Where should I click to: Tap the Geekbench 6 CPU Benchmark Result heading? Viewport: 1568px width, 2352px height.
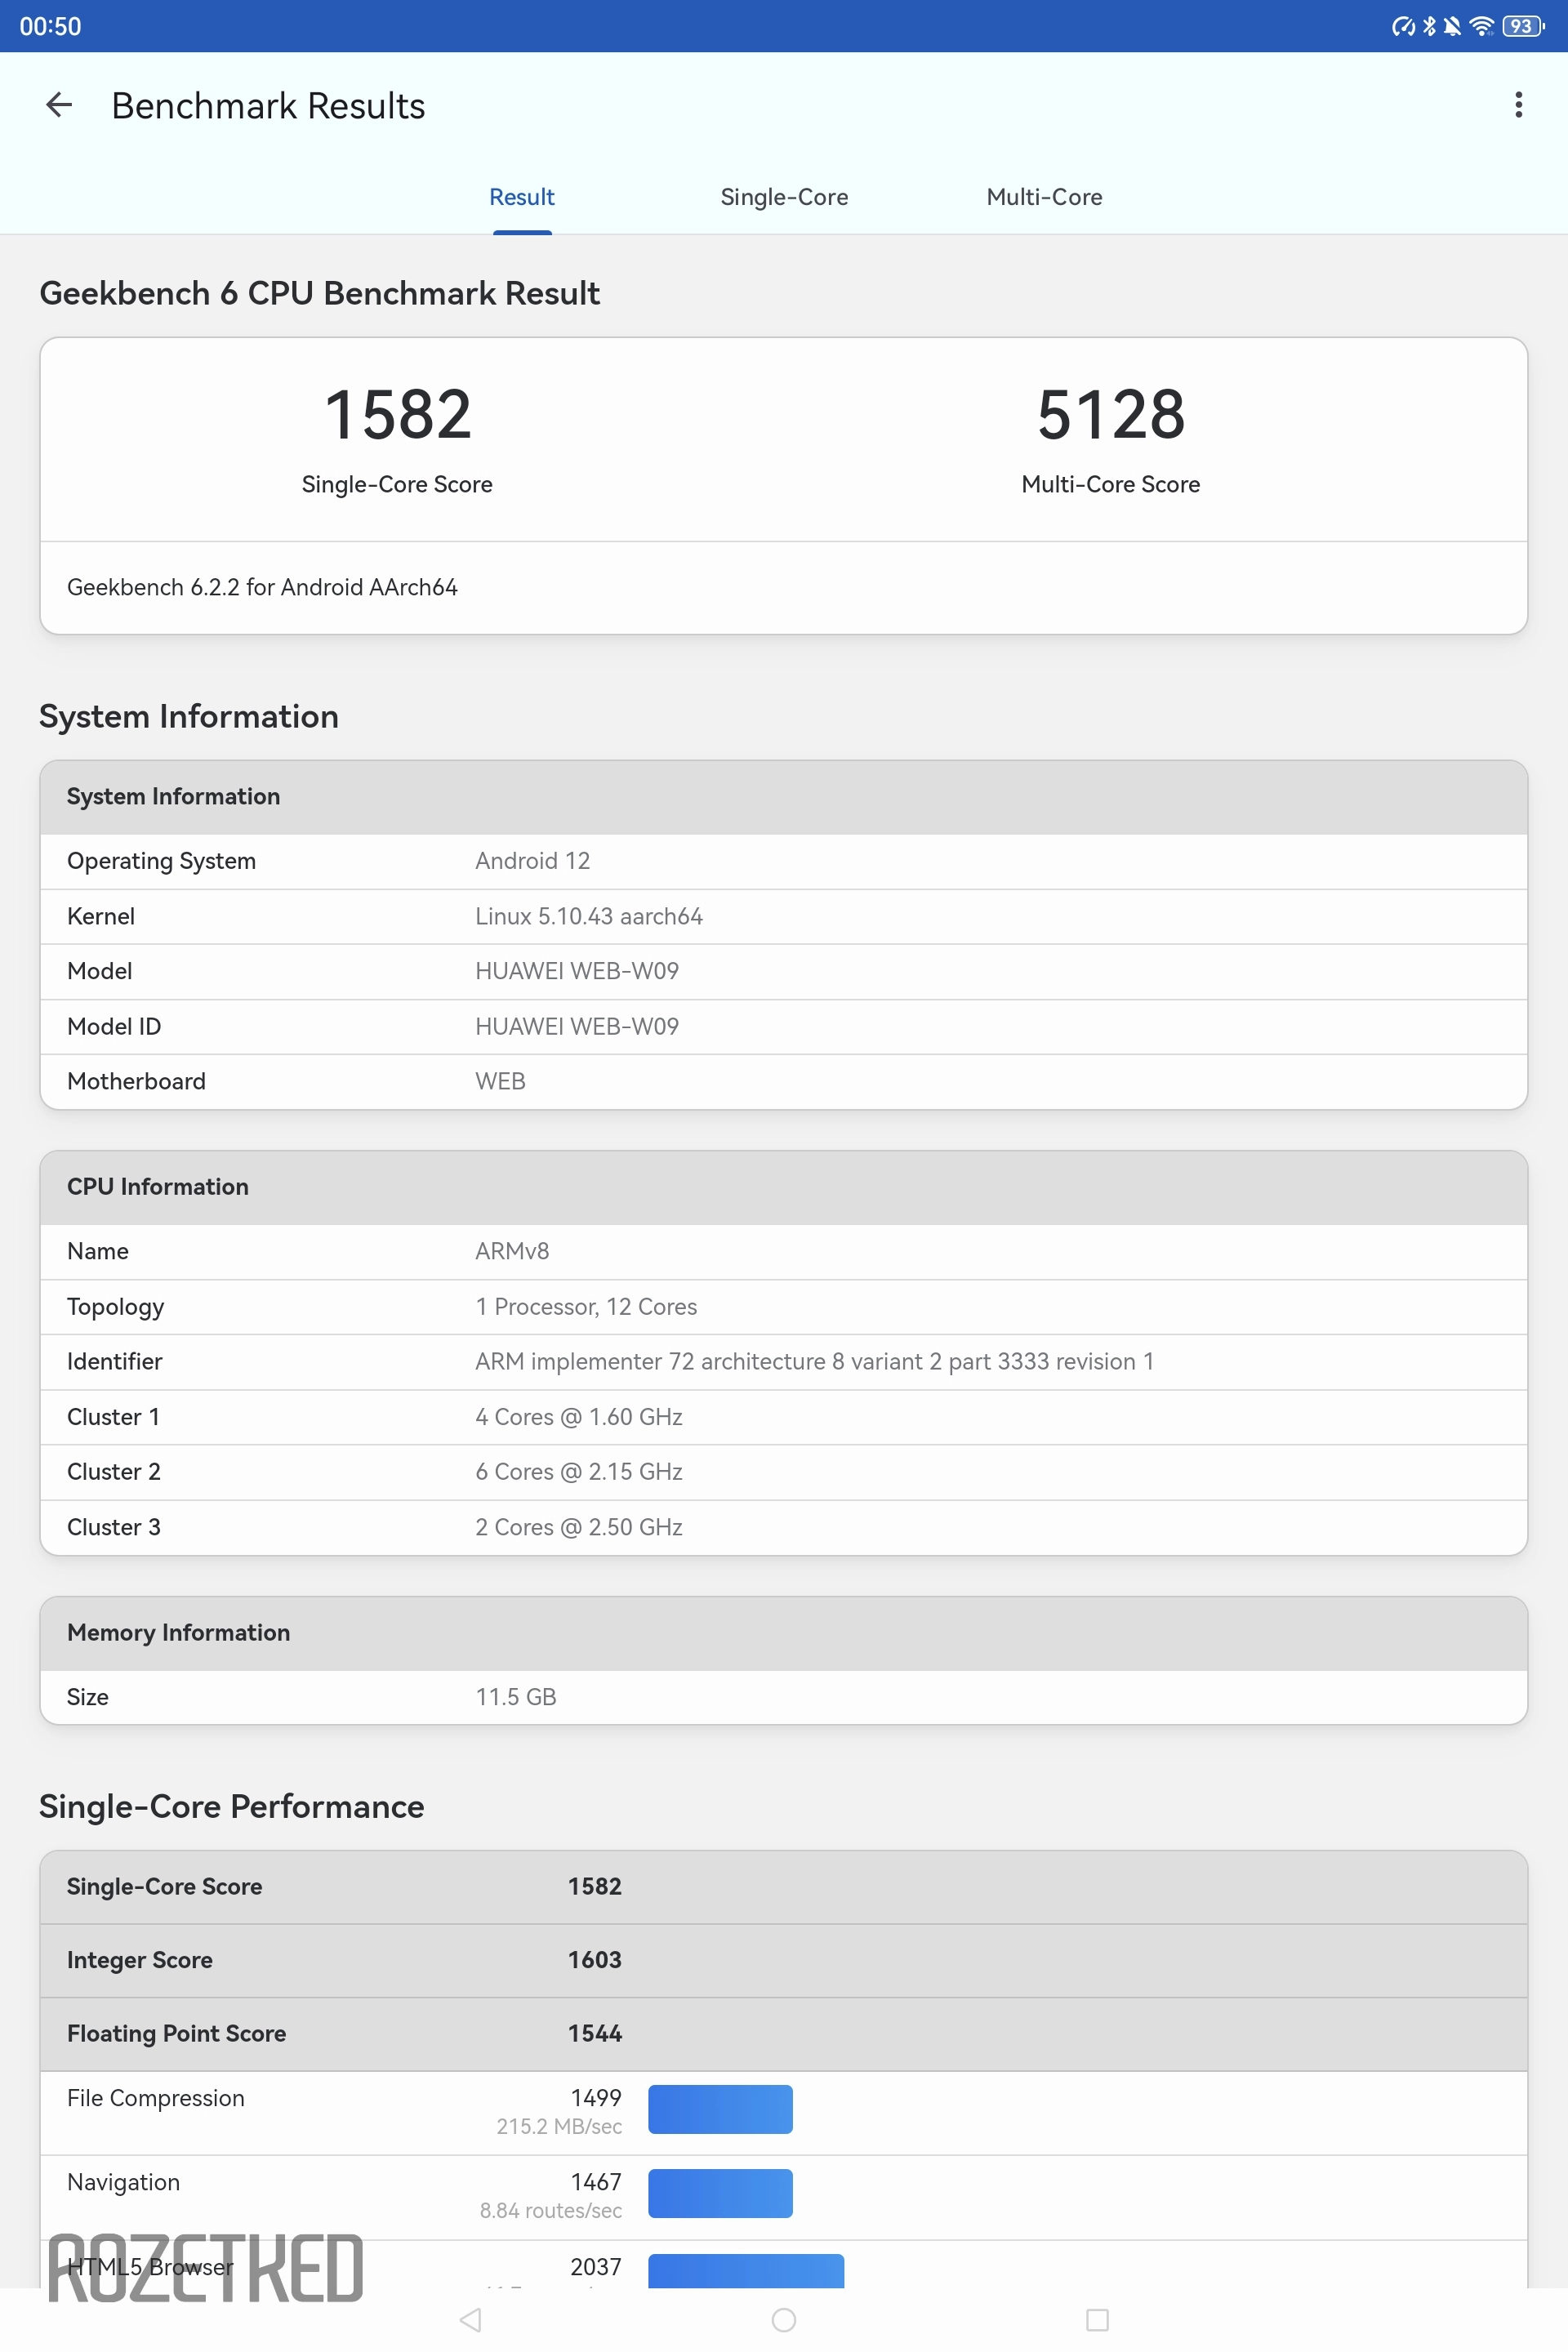pyautogui.click(x=319, y=293)
